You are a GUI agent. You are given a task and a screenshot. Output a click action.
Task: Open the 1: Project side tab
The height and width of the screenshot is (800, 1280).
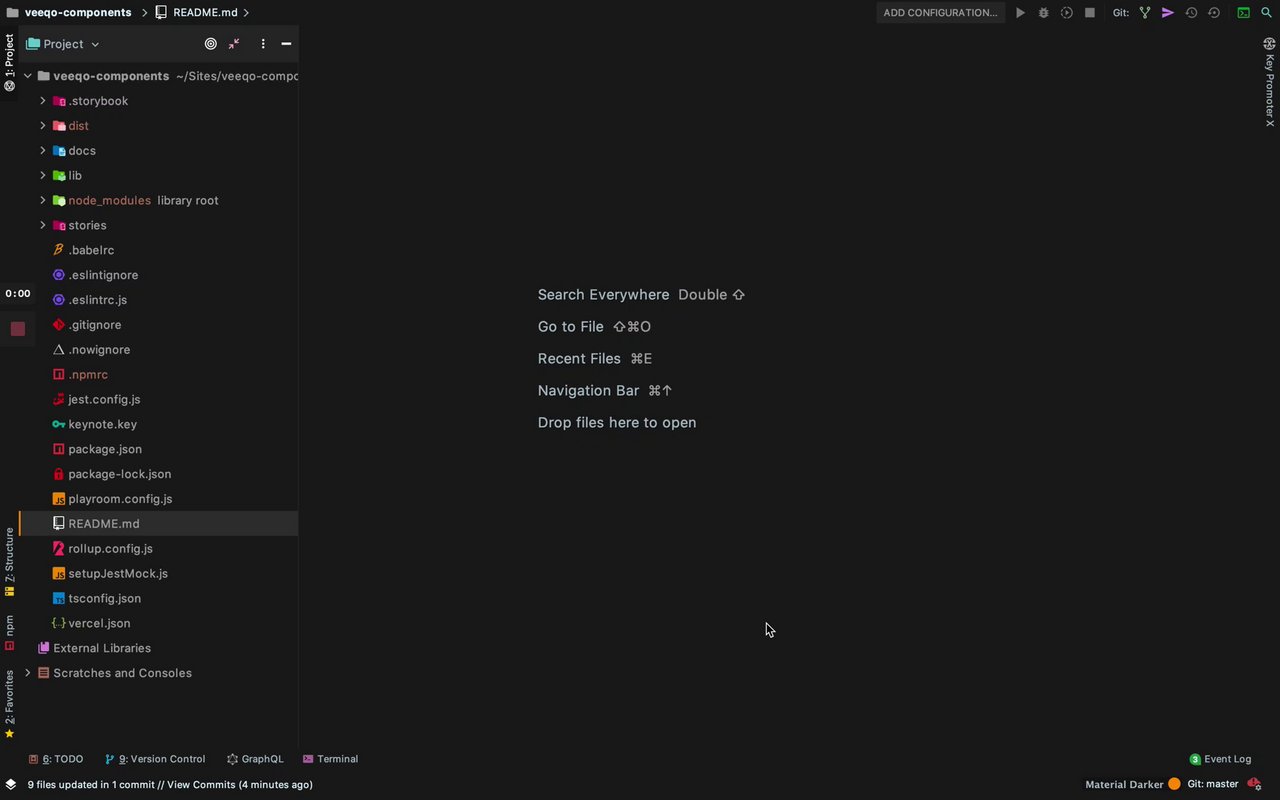[9, 62]
